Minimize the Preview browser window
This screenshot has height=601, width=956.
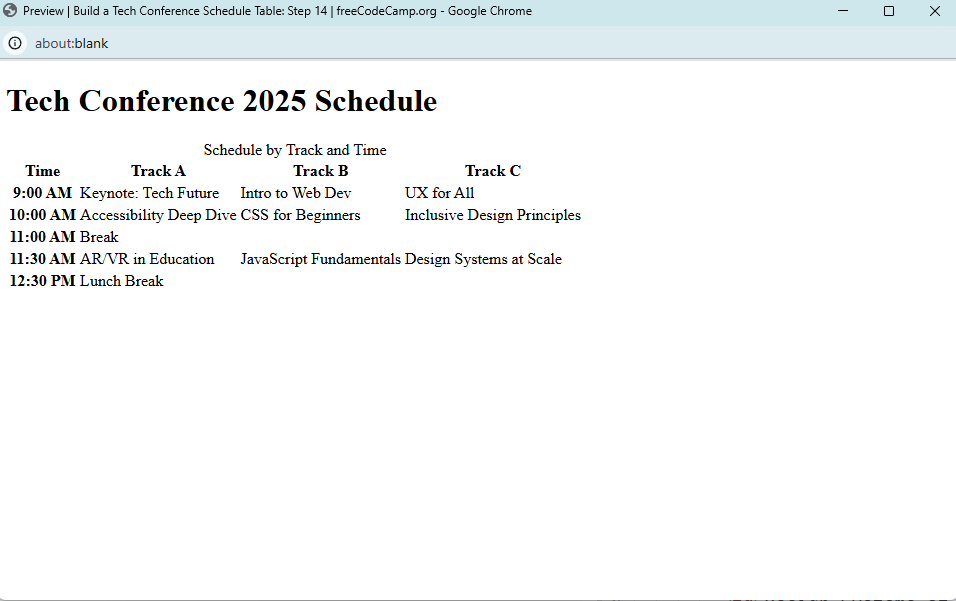(843, 11)
